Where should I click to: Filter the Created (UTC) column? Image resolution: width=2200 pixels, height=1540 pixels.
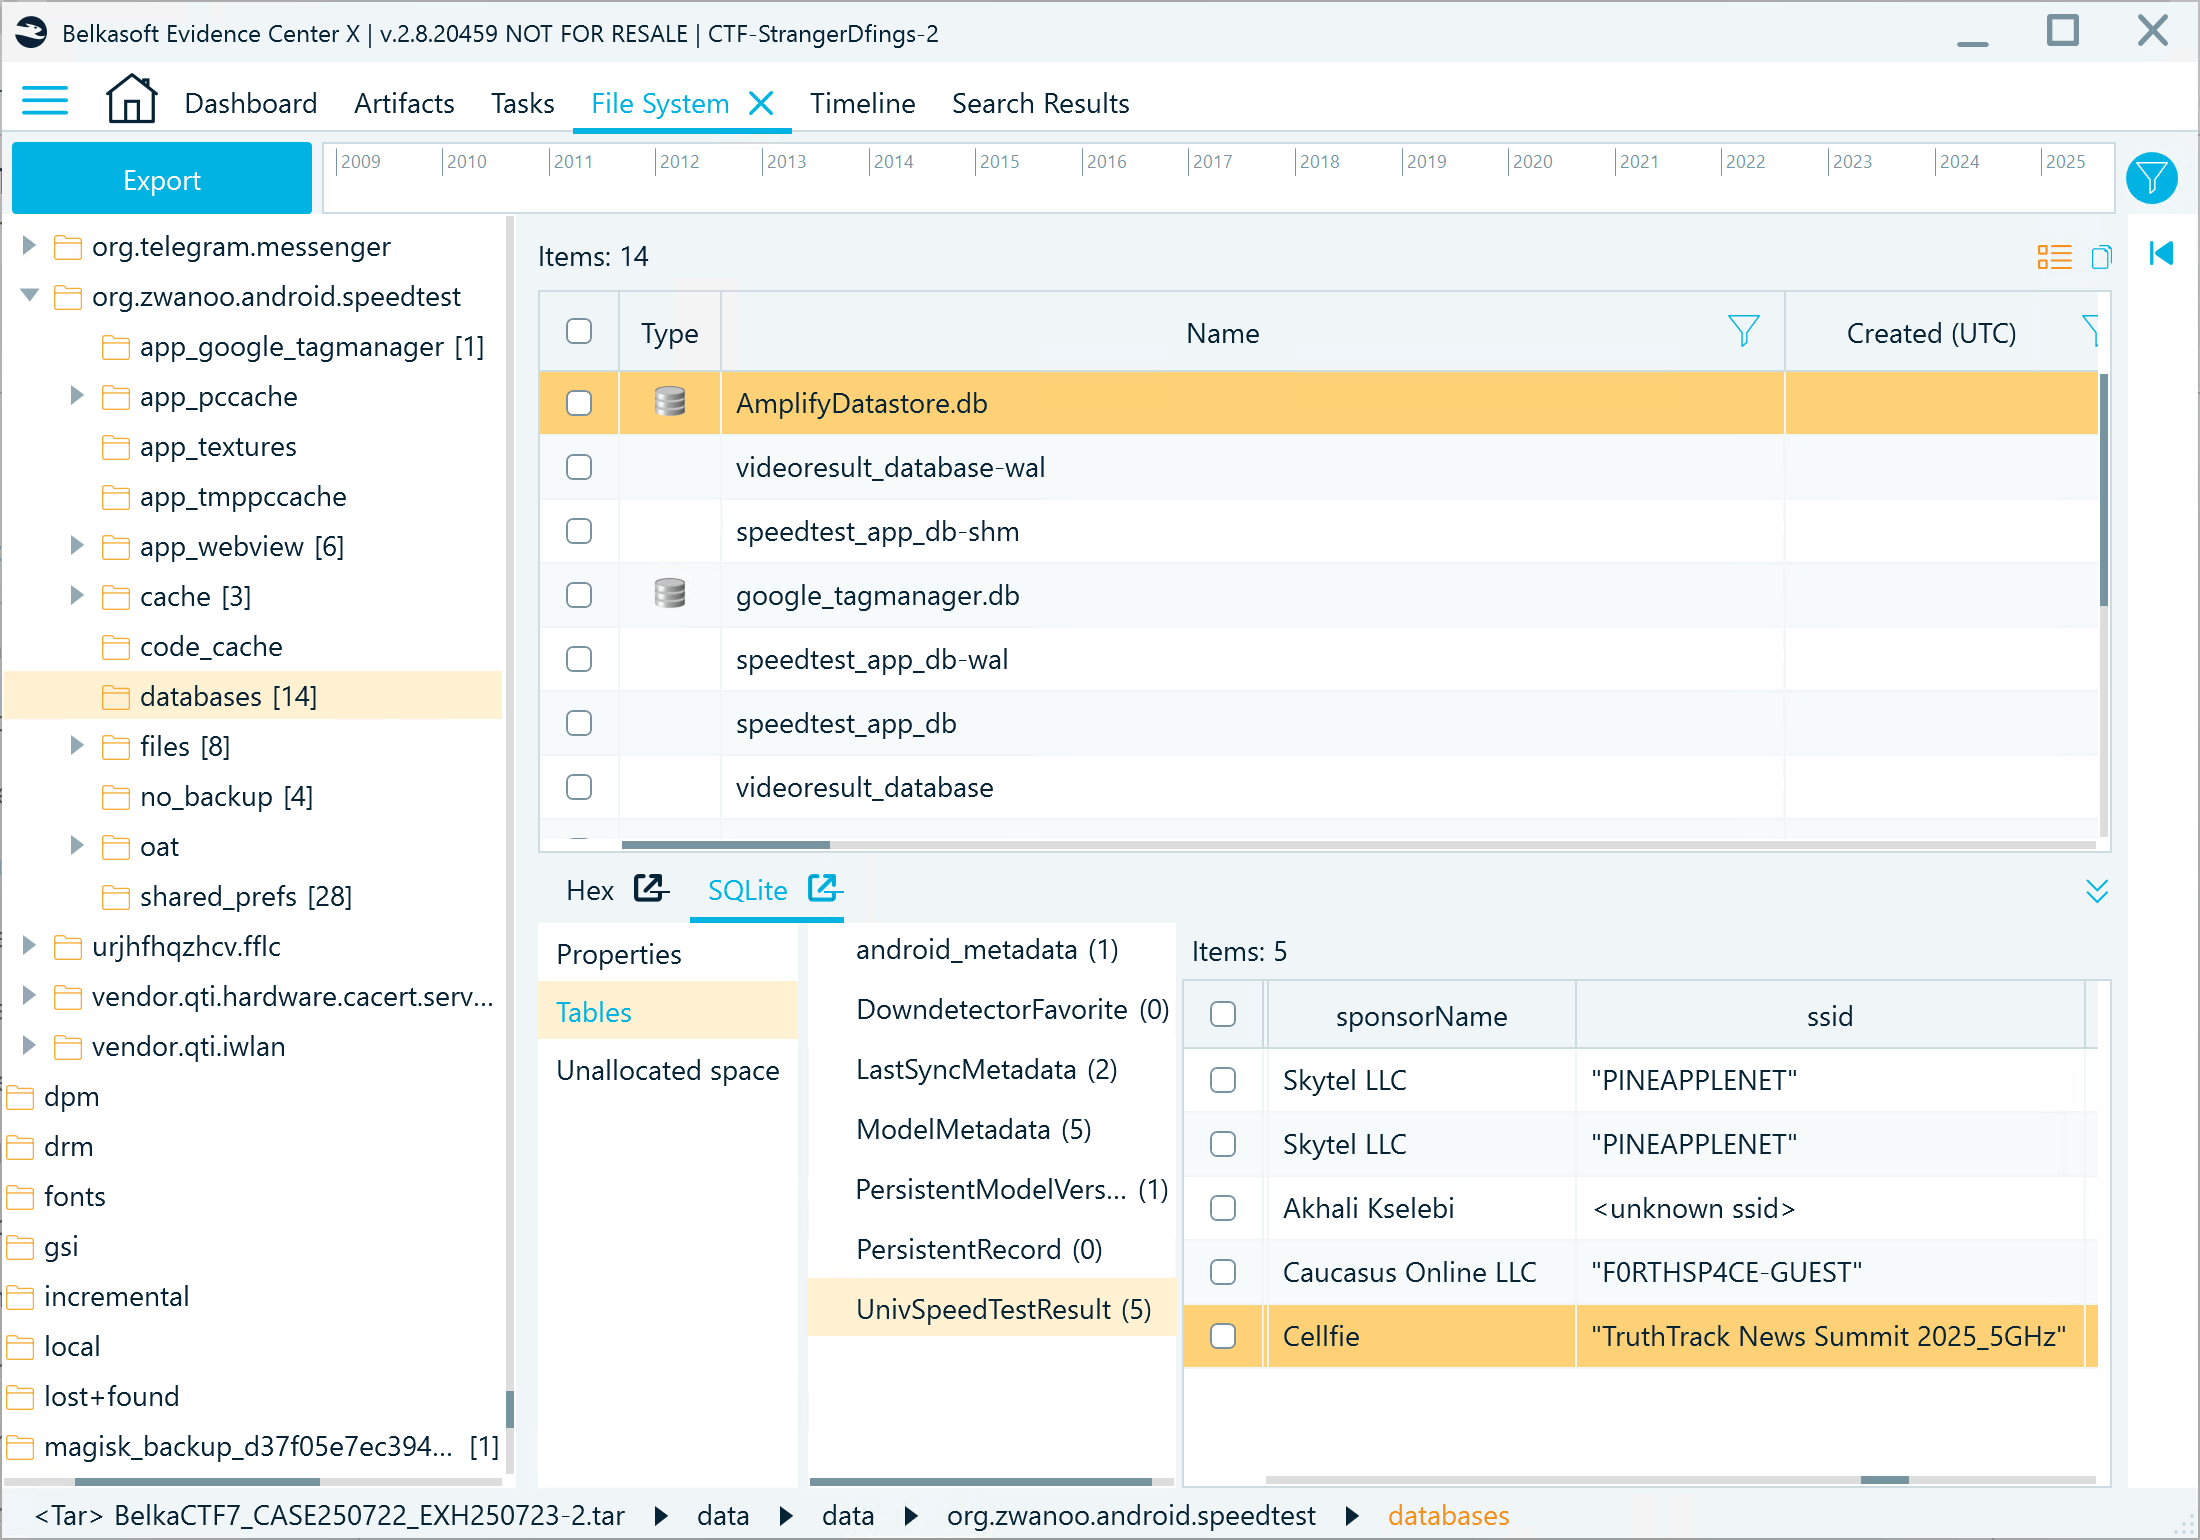click(2090, 331)
